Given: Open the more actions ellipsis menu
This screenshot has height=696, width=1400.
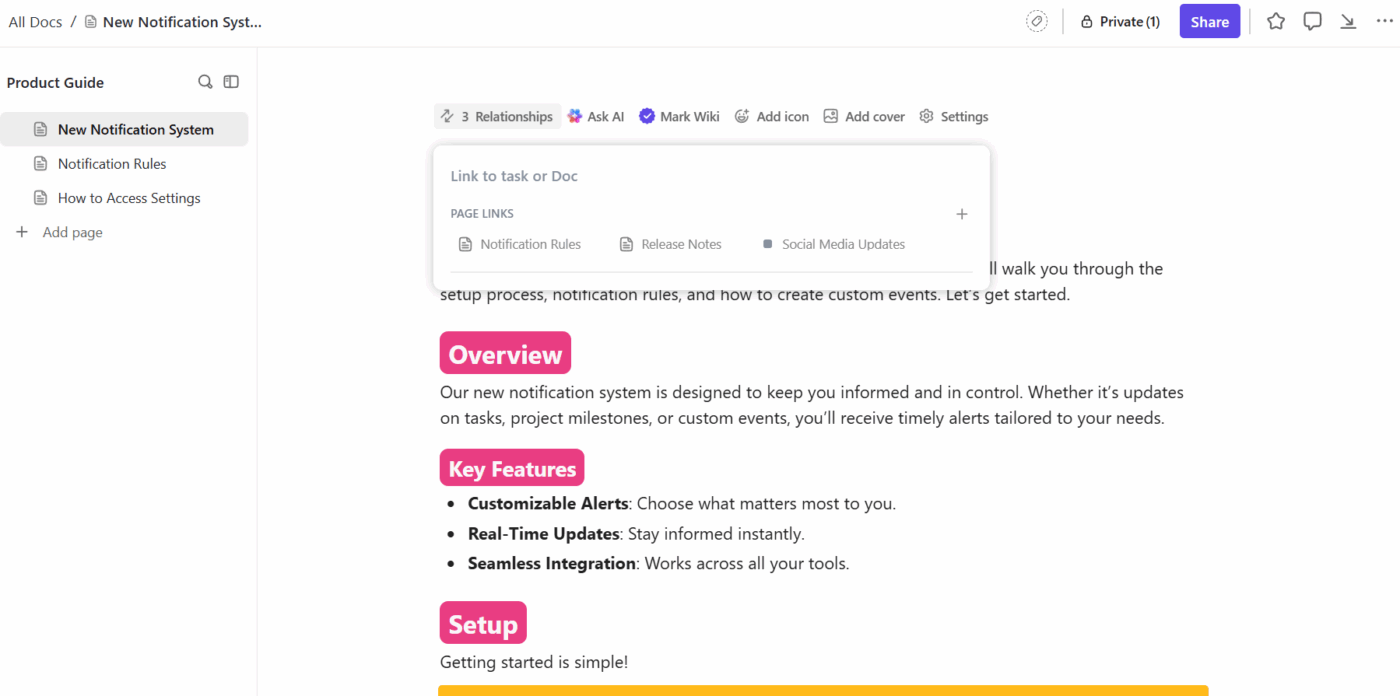Looking at the screenshot, I should click(1386, 20).
